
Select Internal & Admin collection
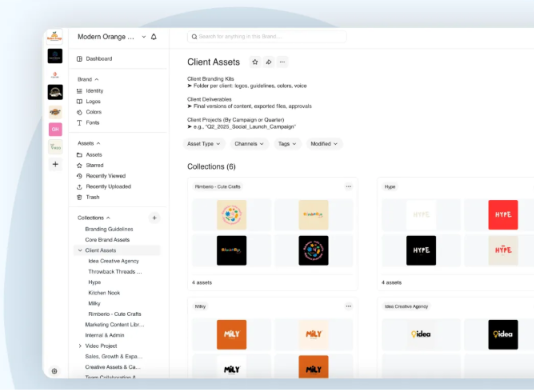tap(105, 335)
